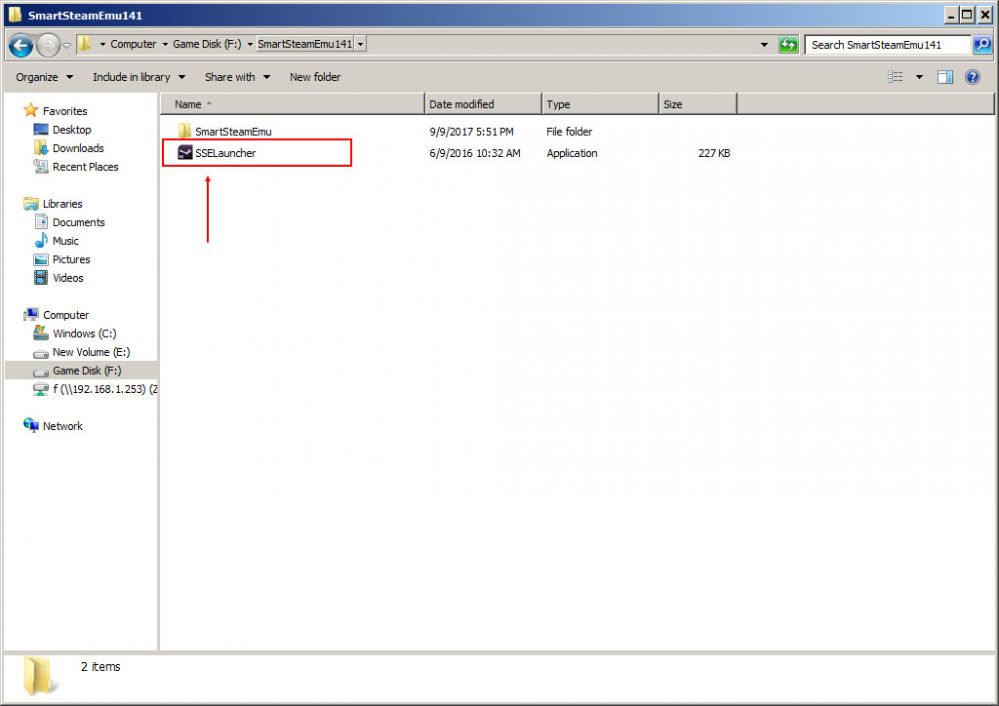Open Windows (C:) drive
This screenshot has width=999, height=706.
(84, 333)
